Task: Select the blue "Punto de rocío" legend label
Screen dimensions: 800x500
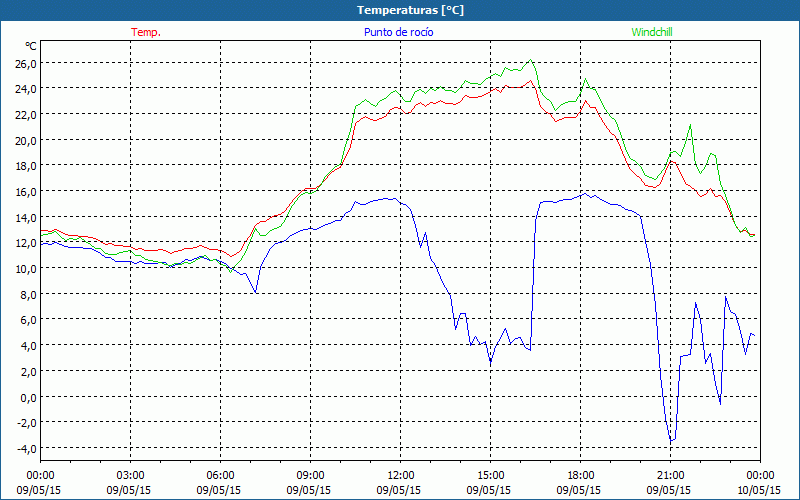Action: pos(398,32)
